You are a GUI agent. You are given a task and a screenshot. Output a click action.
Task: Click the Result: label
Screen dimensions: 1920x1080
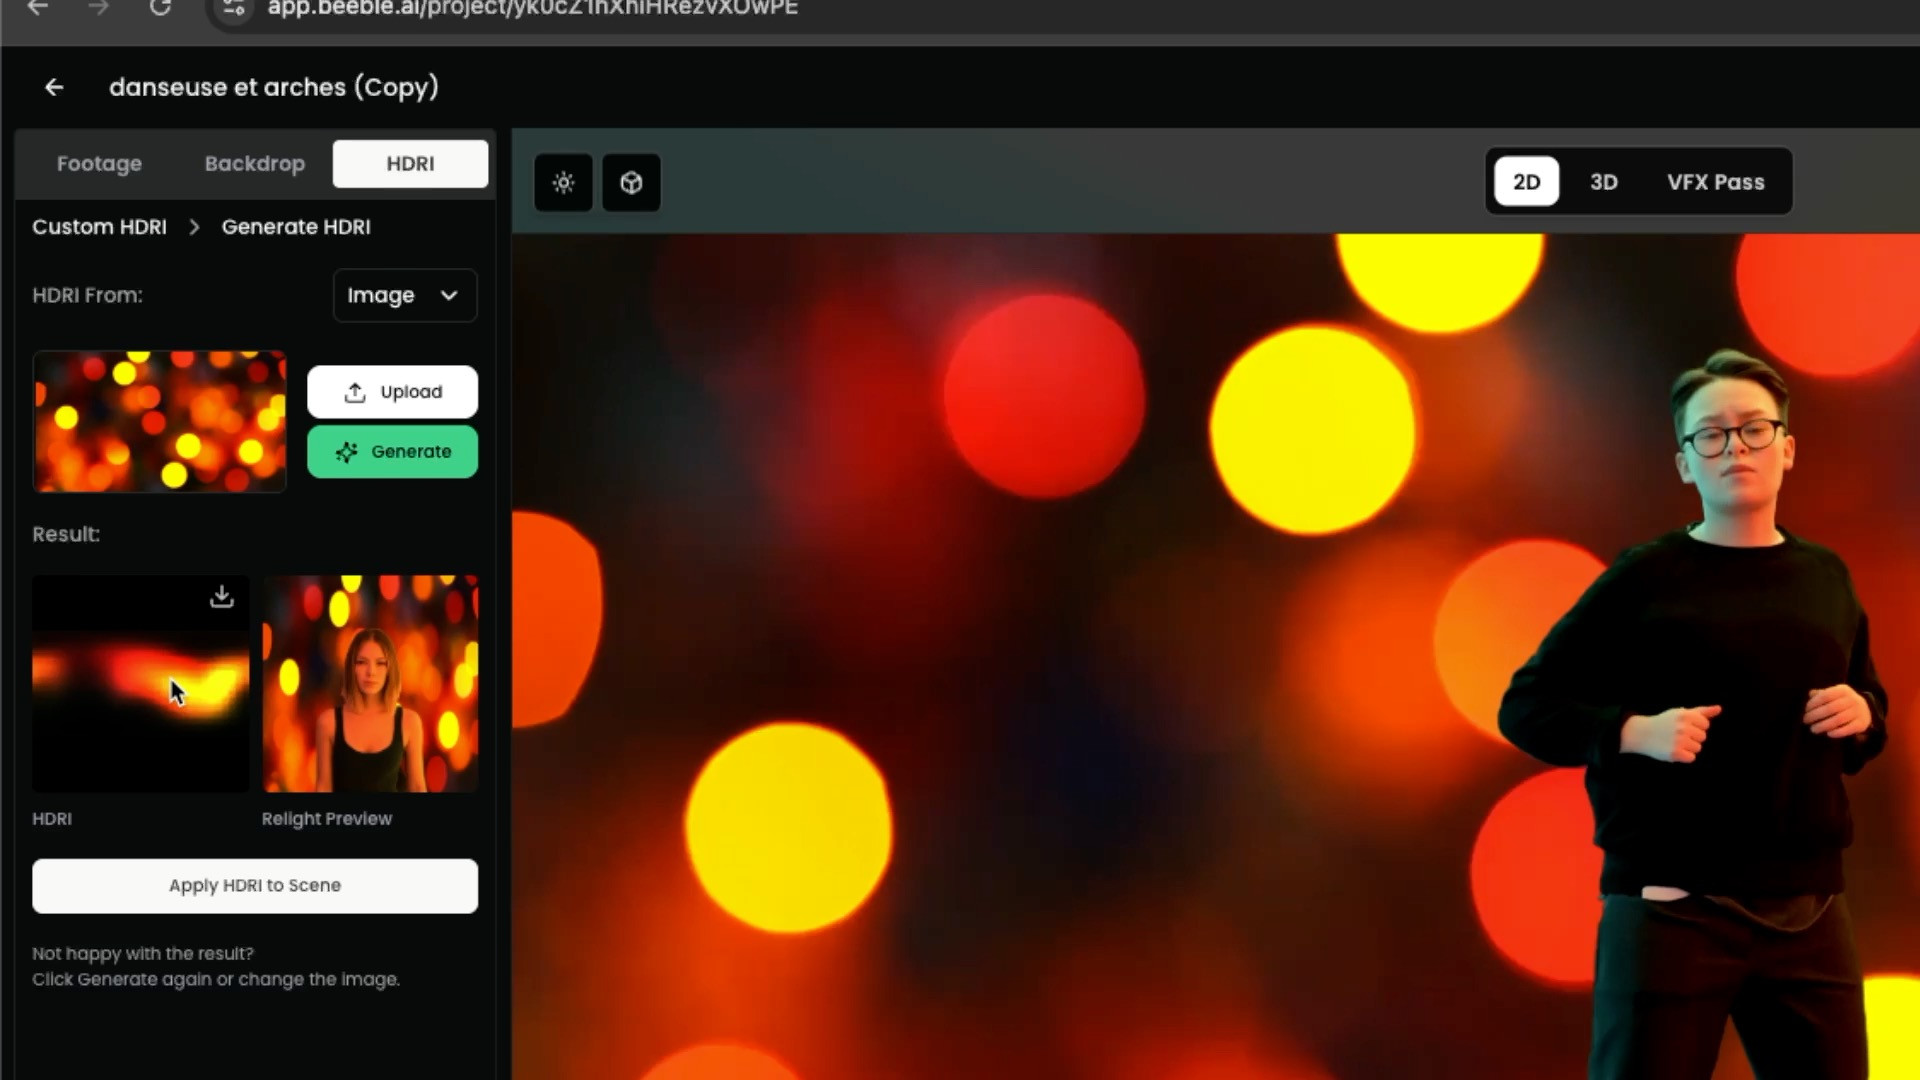click(66, 534)
